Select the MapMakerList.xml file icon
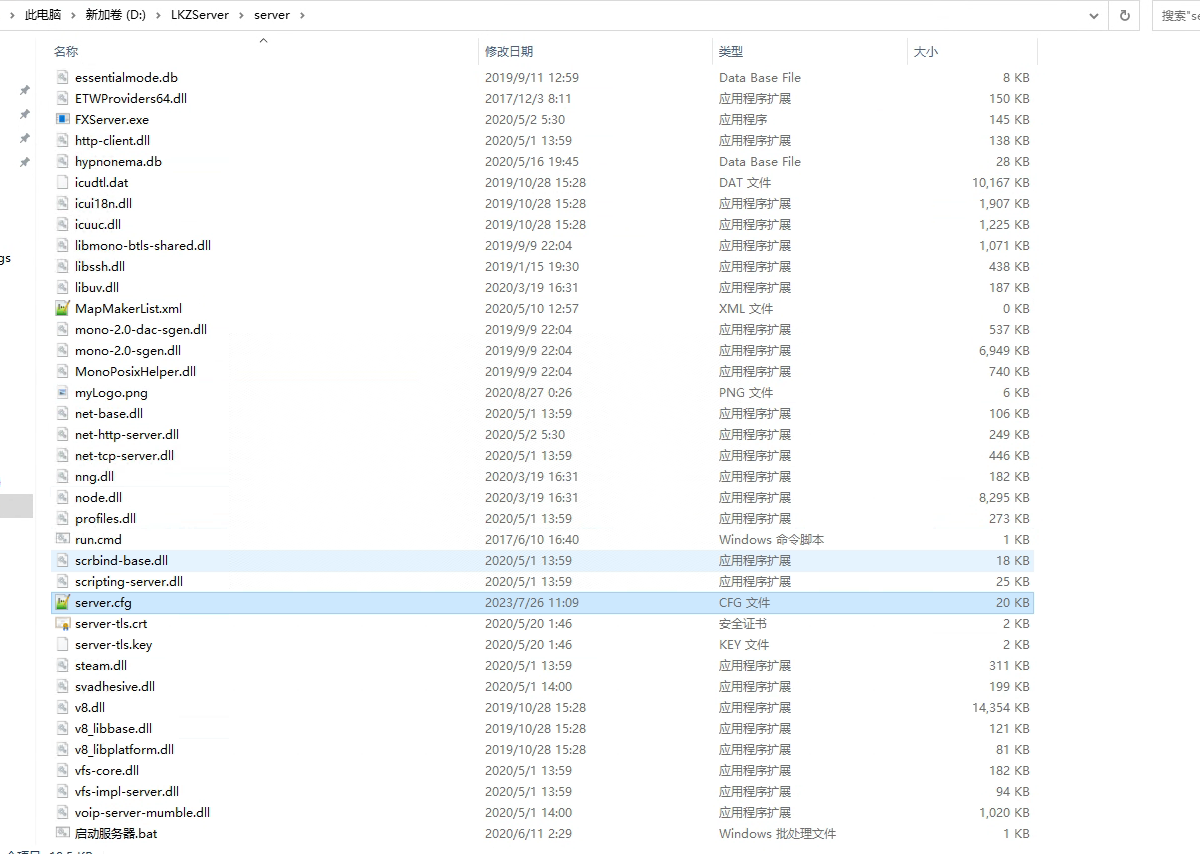Viewport: 1200px width, 854px height. [63, 308]
